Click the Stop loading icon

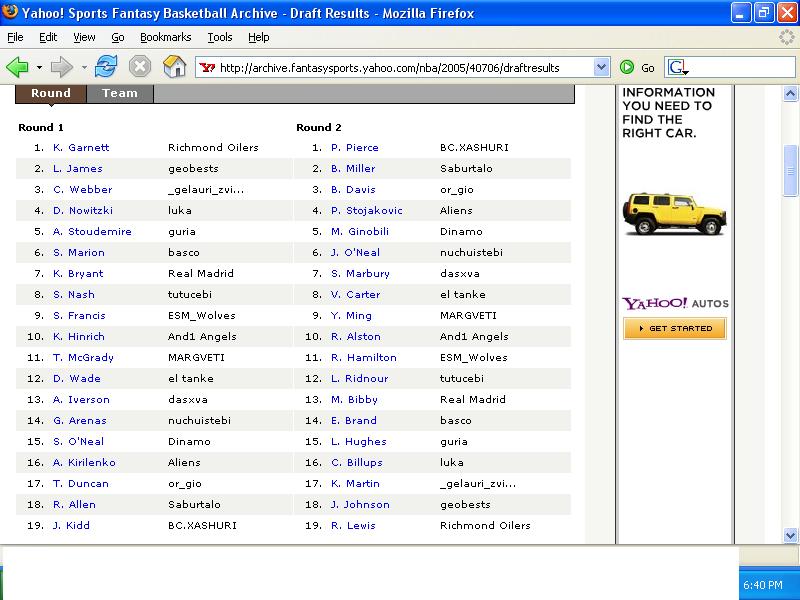(x=140, y=67)
